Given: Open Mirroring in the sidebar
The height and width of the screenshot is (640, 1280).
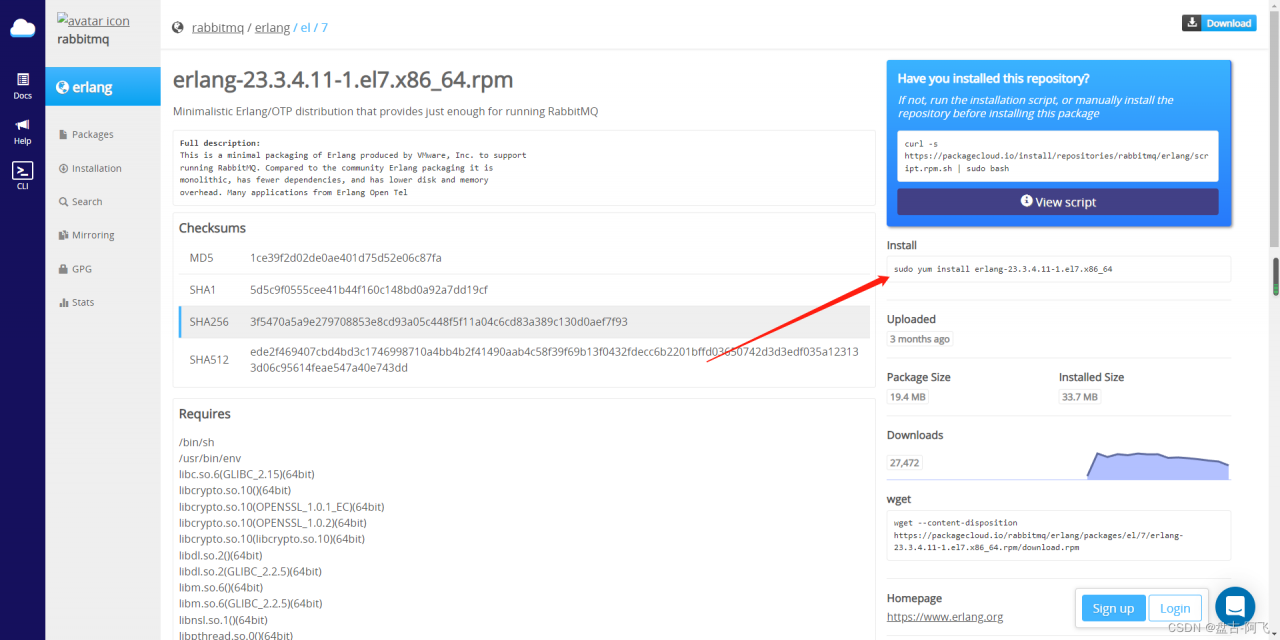Looking at the screenshot, I should click(86, 235).
